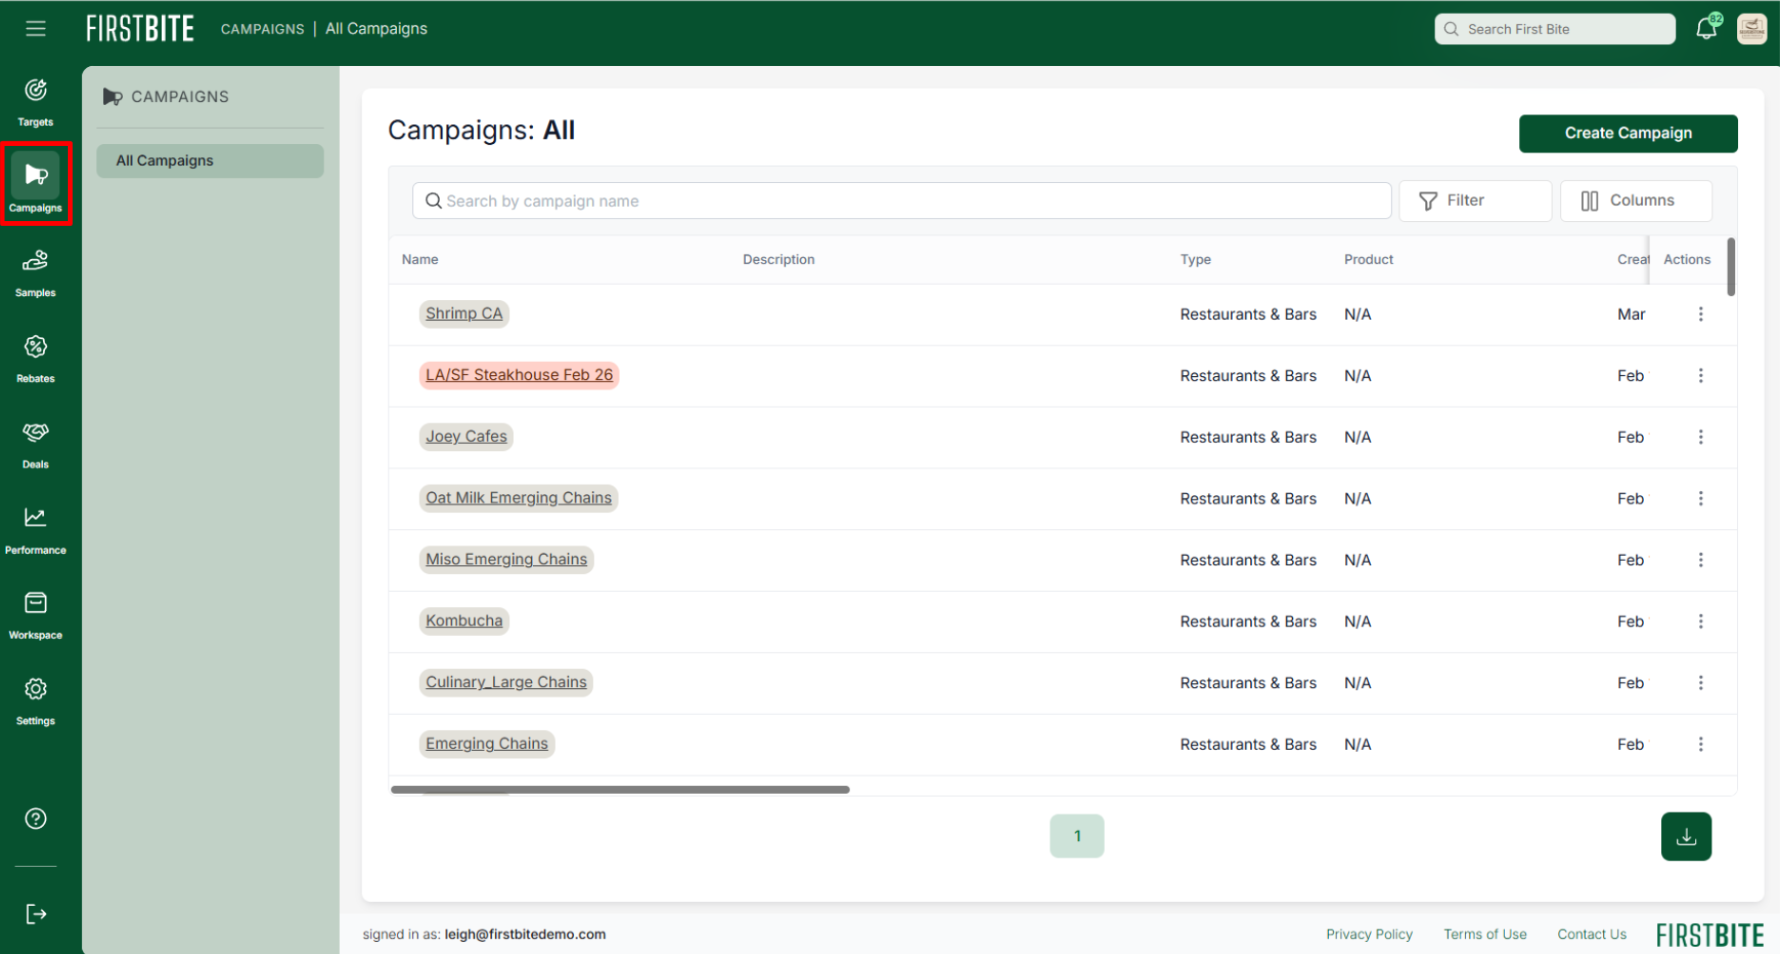View the Performance section

[x=36, y=530]
